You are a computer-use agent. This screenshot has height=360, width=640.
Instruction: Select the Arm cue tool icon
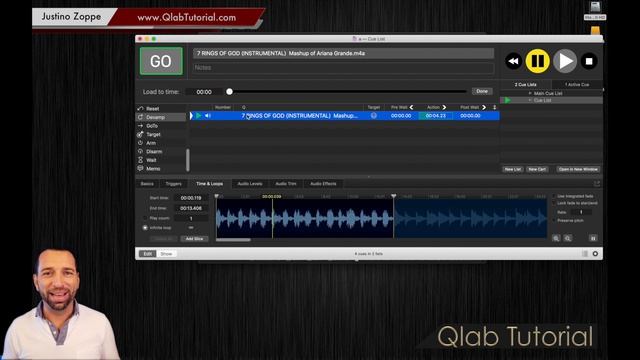click(x=140, y=143)
